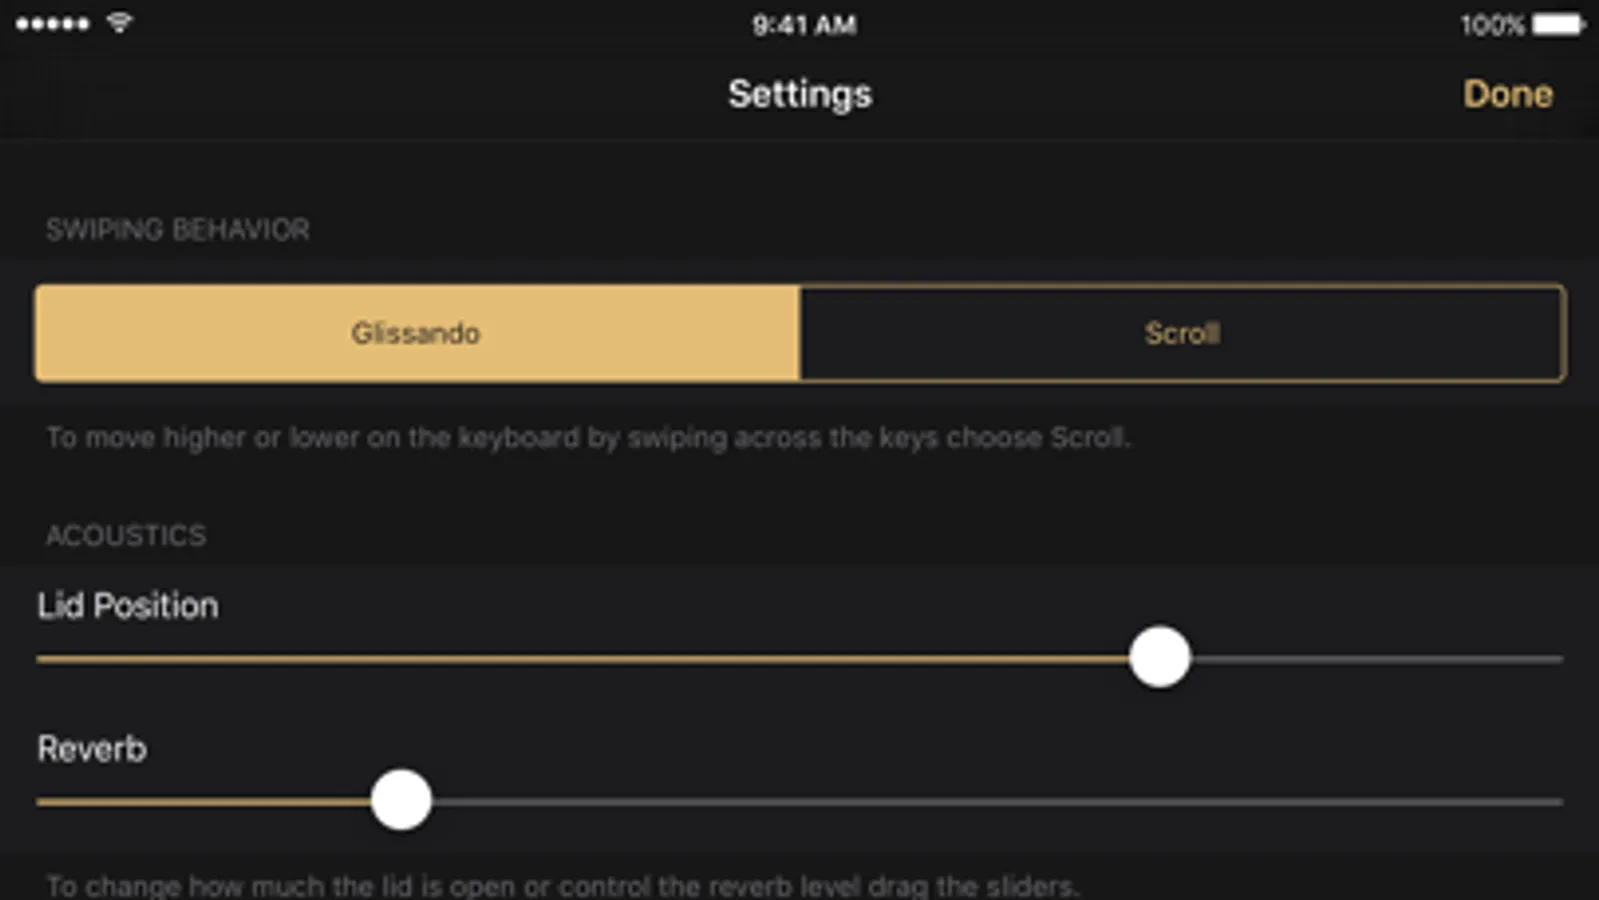The image size is (1599, 900).
Task: Click the Reverb label
Action: [92, 749]
